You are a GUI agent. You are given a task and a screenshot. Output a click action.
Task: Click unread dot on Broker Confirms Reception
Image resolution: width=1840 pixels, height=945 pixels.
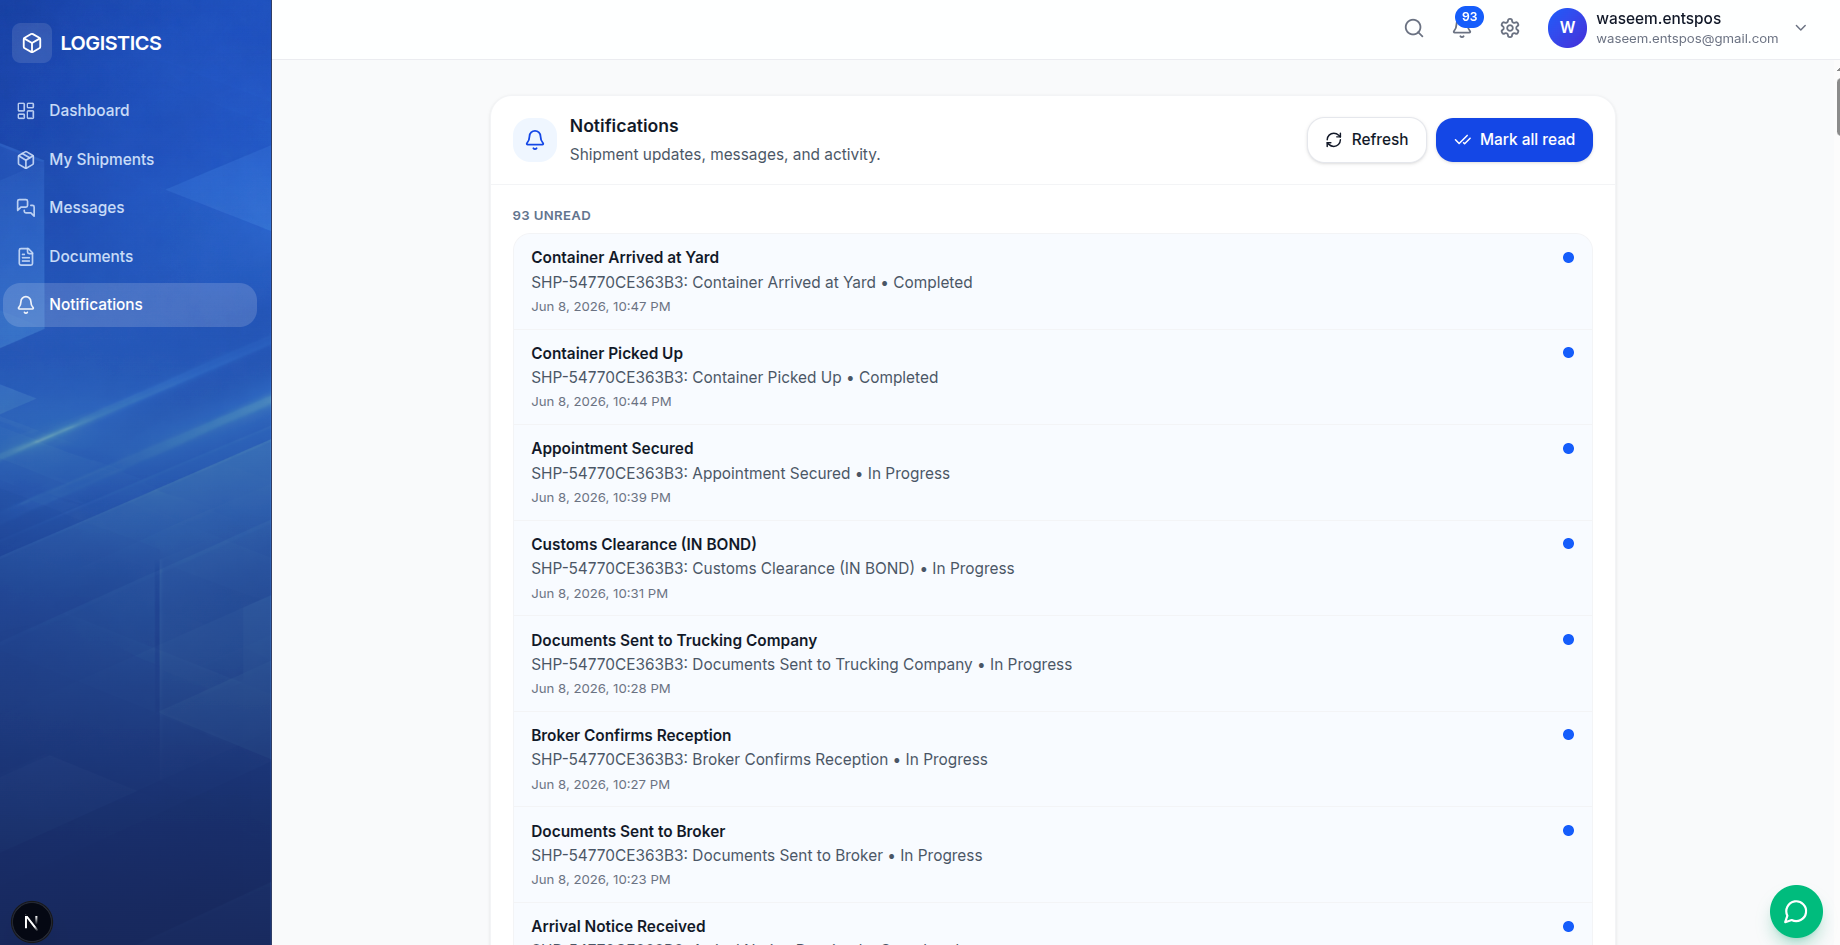coord(1568,735)
